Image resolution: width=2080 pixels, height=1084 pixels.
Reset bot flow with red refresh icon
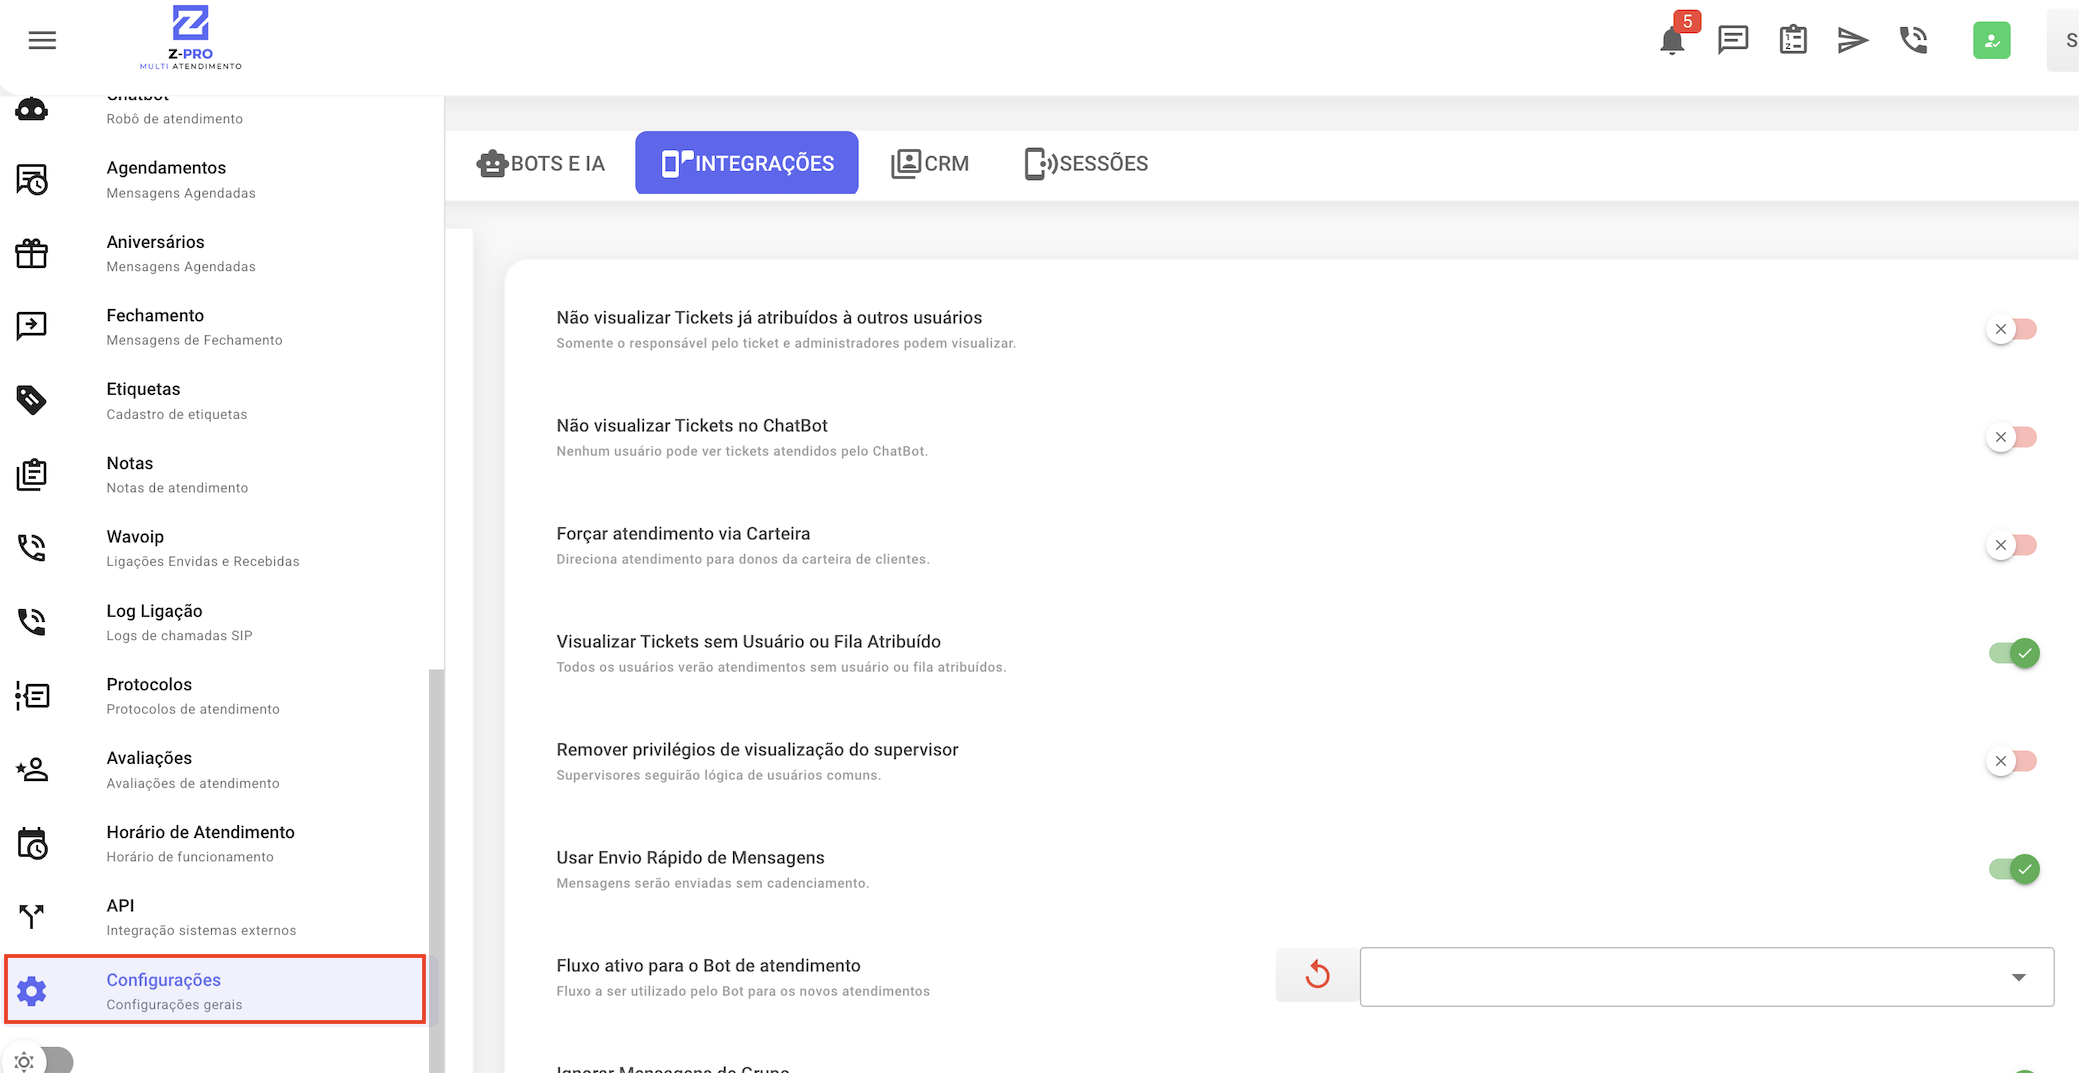click(x=1317, y=975)
